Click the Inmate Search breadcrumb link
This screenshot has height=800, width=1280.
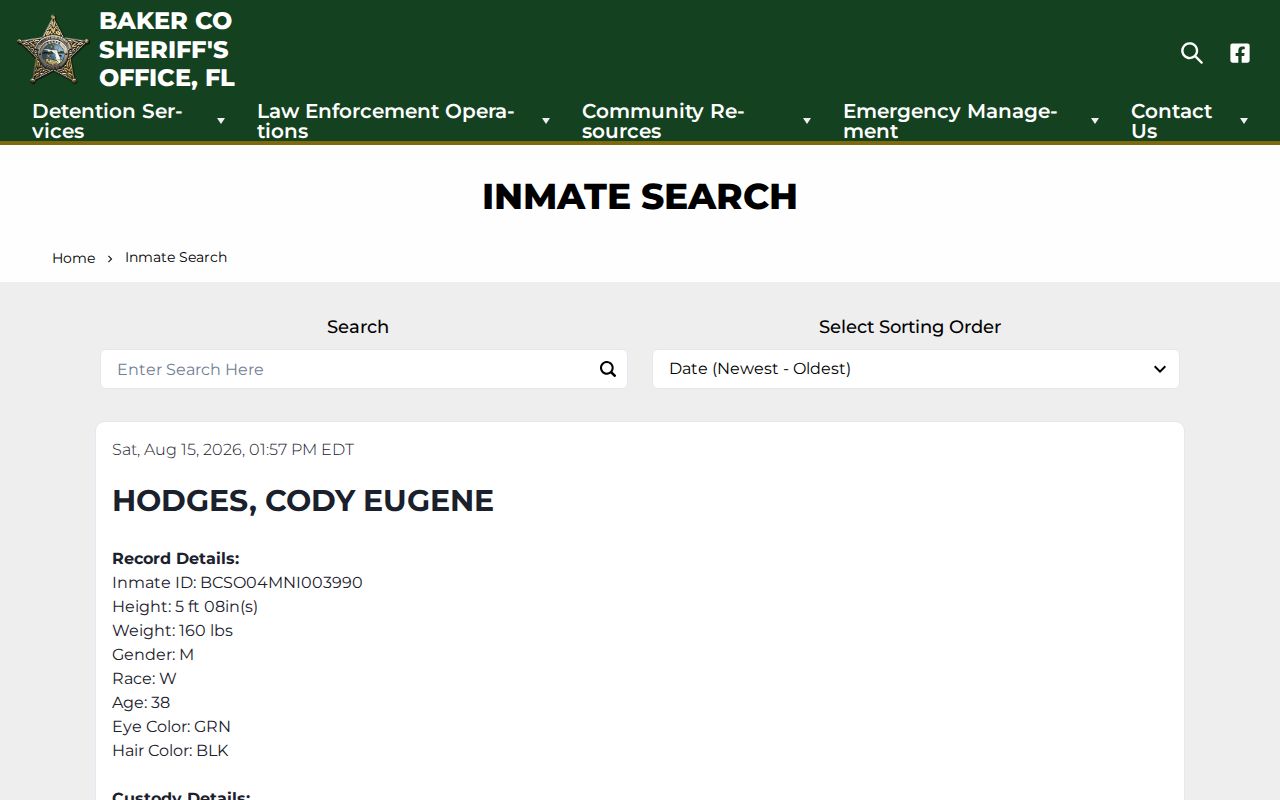click(x=176, y=257)
